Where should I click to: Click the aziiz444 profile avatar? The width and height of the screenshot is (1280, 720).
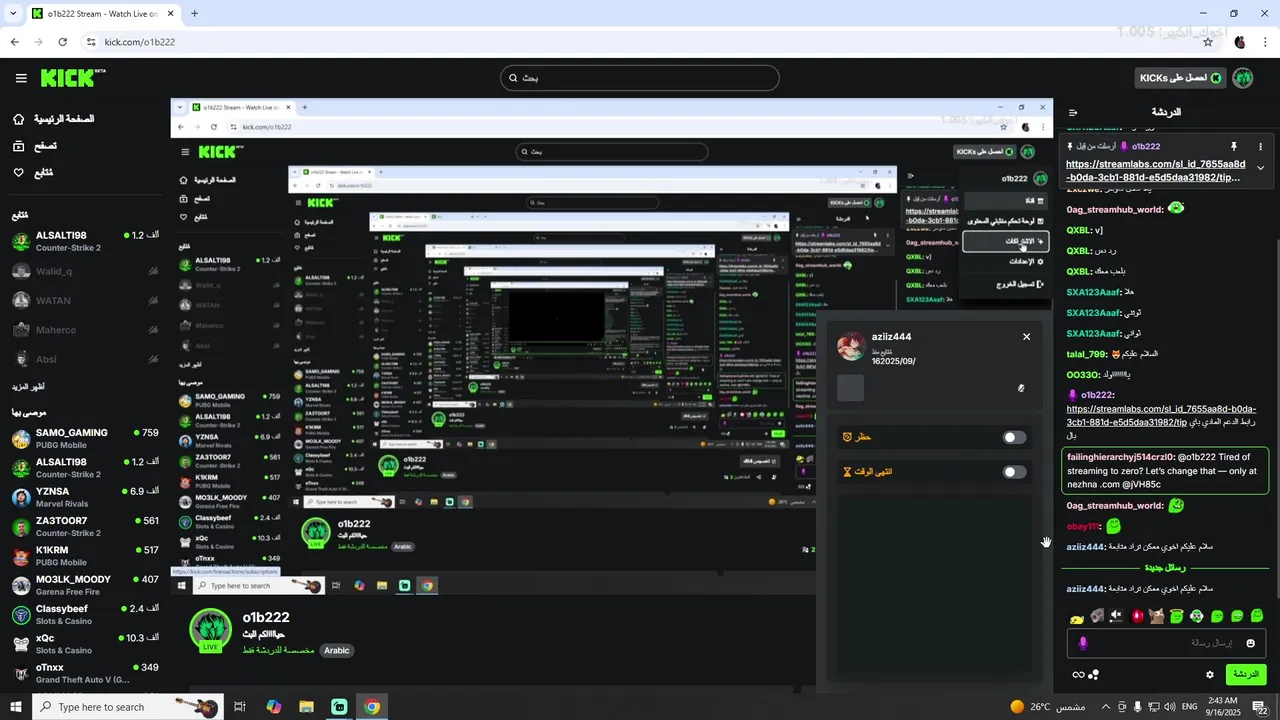851,347
